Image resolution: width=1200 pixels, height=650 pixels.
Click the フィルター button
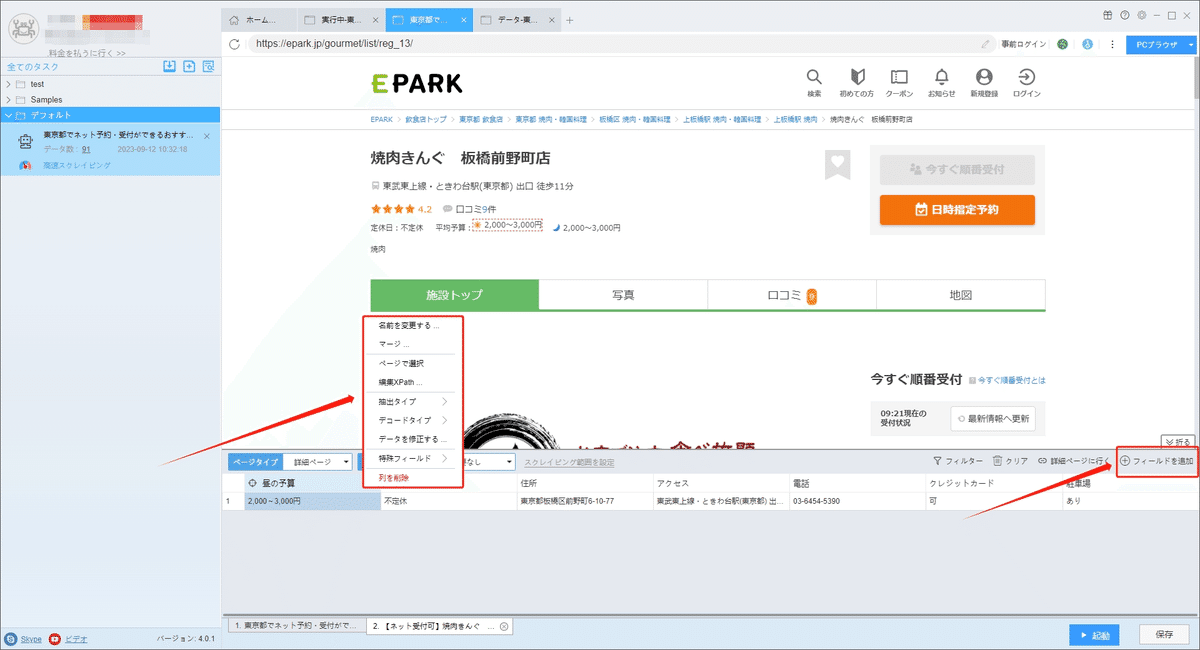pos(957,461)
